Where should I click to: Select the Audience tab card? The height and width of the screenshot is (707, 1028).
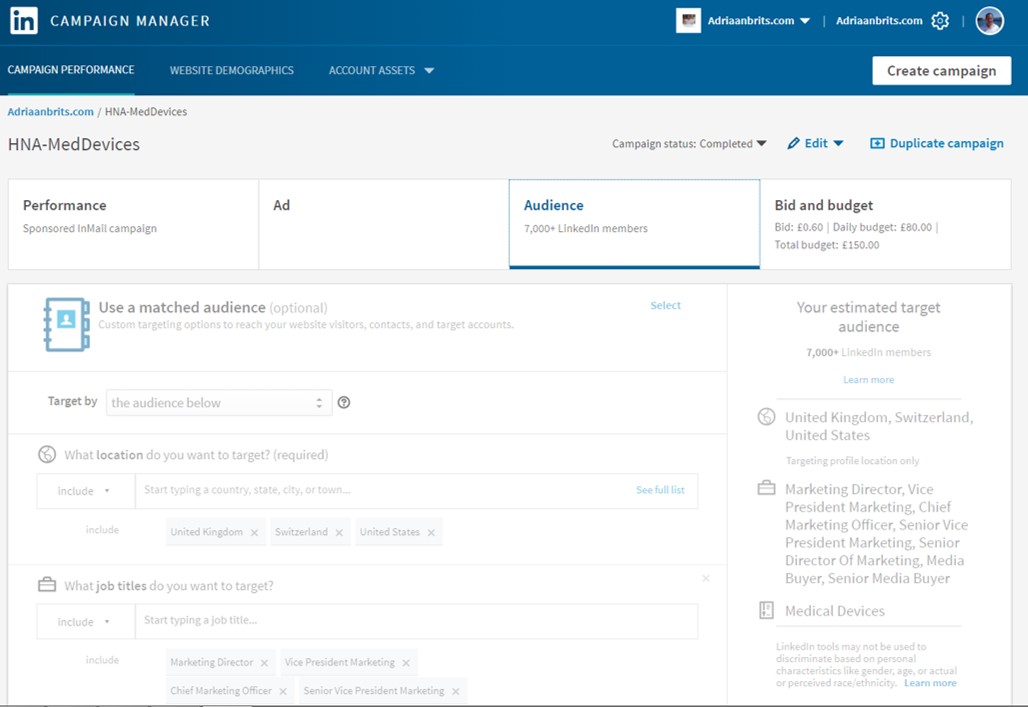point(635,224)
